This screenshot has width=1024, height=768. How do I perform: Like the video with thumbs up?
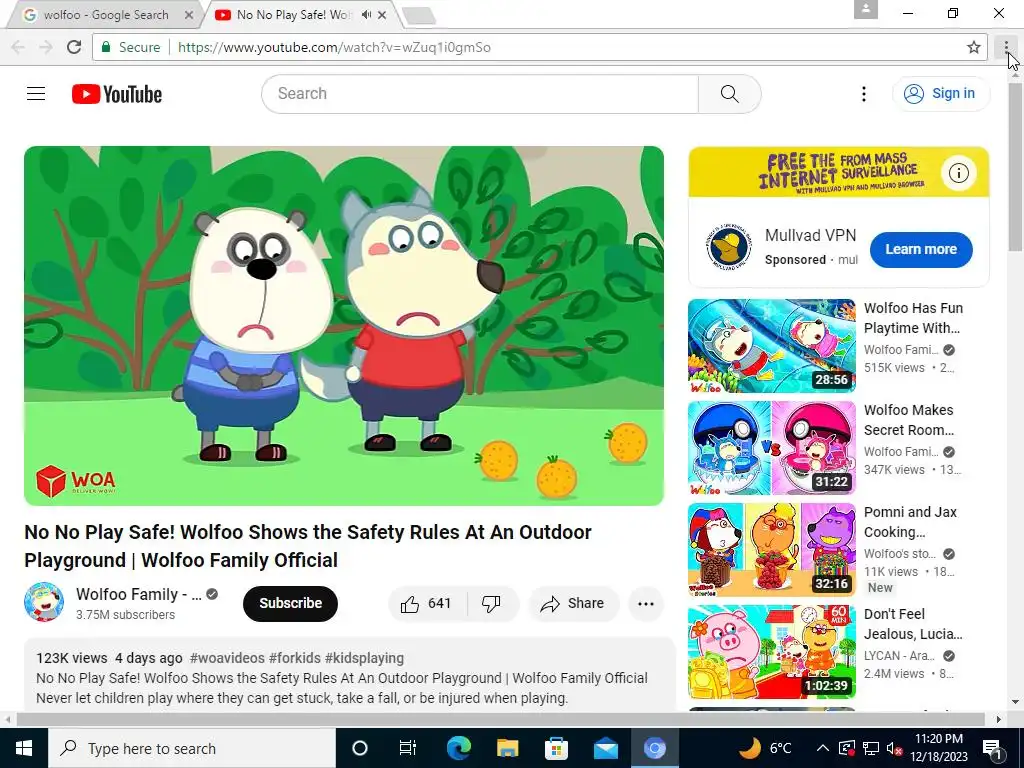click(x=428, y=603)
